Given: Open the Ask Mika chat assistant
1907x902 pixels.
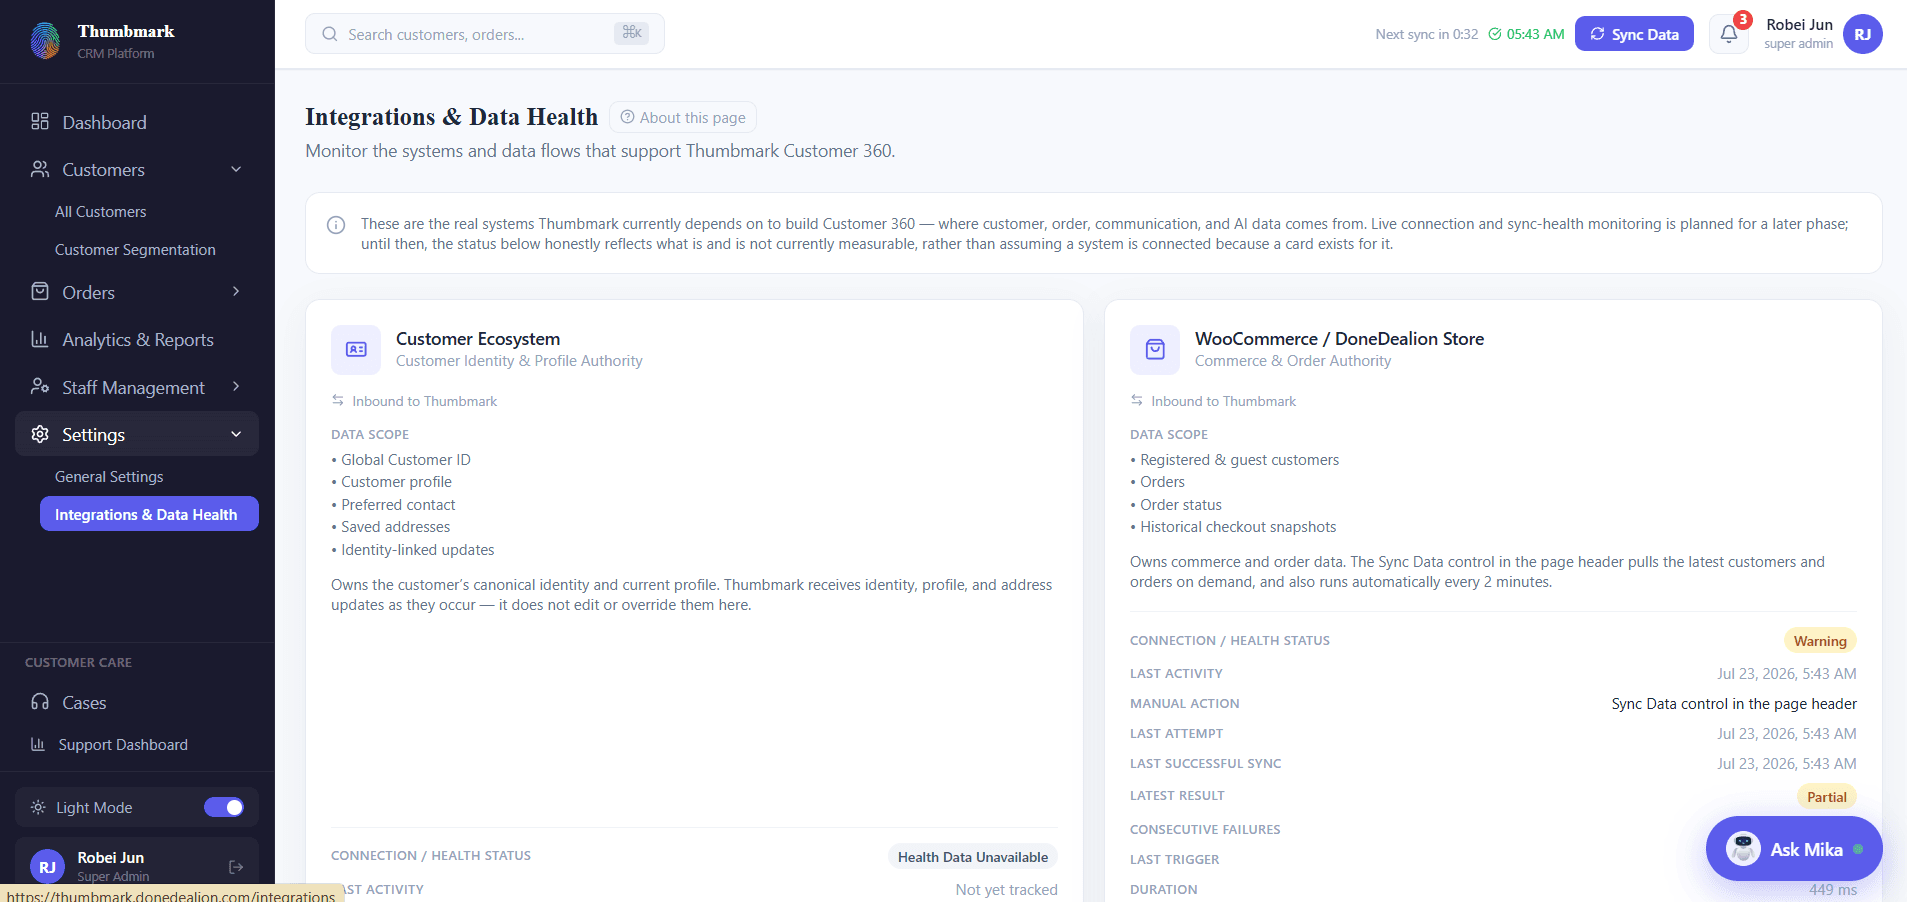Looking at the screenshot, I should [x=1794, y=849].
